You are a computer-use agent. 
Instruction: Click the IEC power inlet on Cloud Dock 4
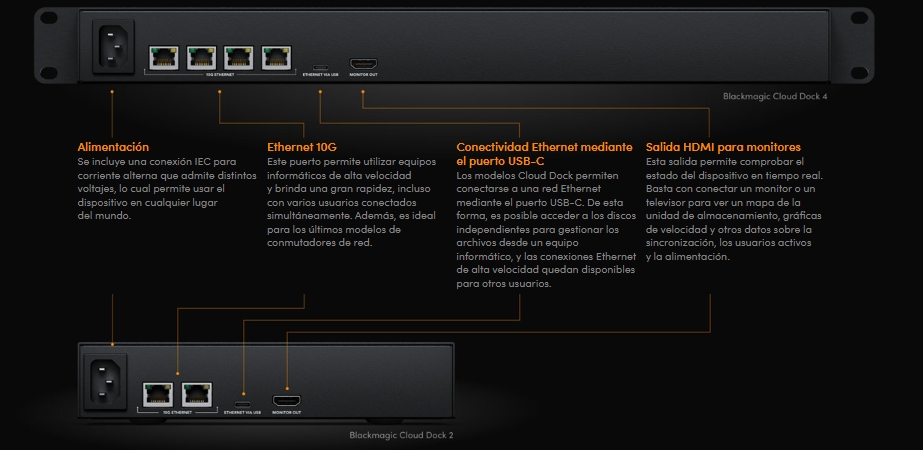pyautogui.click(x=113, y=49)
